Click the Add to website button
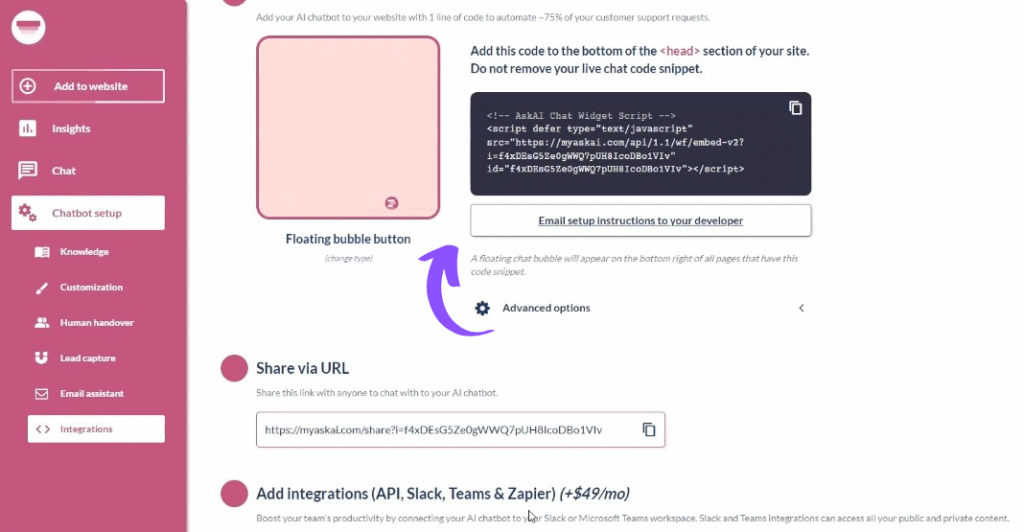Viewport: 1024px width, 532px height. pos(88,86)
